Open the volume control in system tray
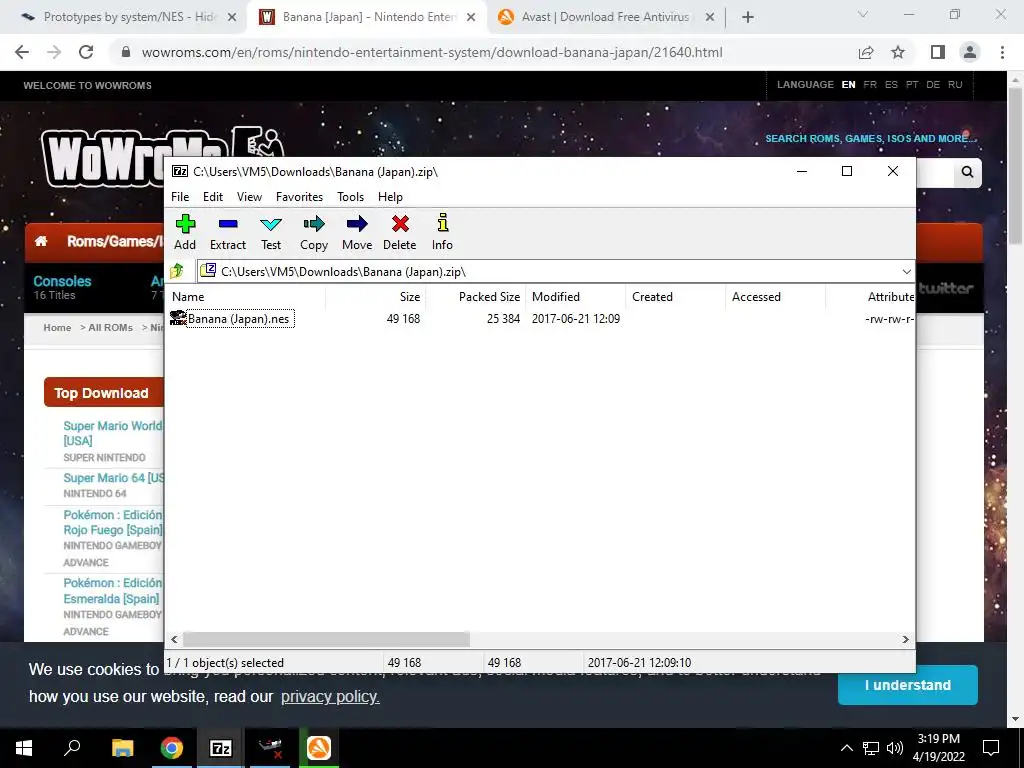Screen dimensions: 1024x768 [x=895, y=748]
